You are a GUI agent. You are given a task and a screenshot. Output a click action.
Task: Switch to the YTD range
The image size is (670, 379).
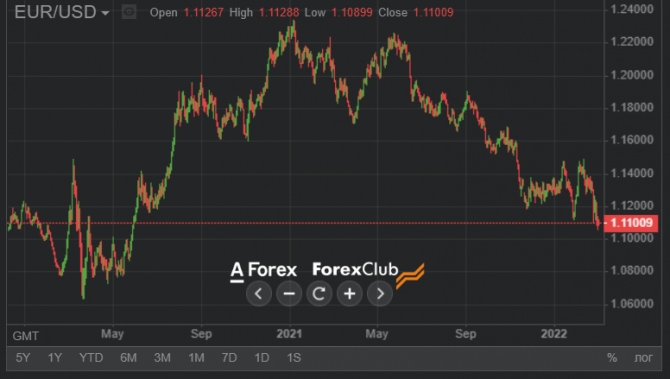click(x=91, y=358)
